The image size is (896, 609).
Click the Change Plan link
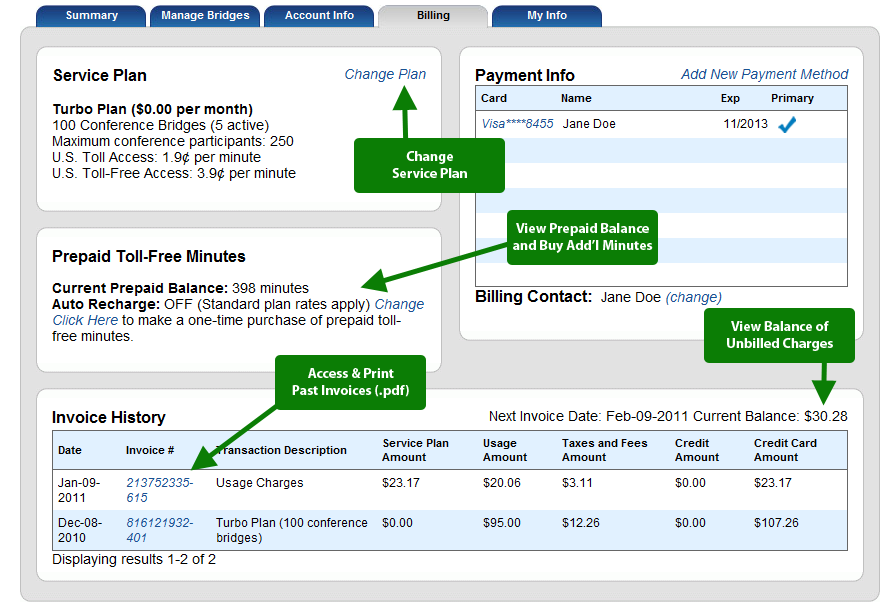(x=385, y=74)
